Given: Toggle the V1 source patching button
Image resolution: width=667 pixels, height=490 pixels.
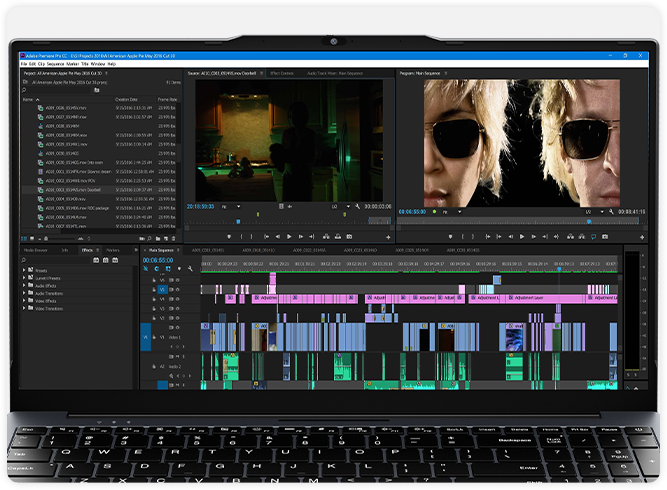Looking at the screenshot, I should click(145, 339).
